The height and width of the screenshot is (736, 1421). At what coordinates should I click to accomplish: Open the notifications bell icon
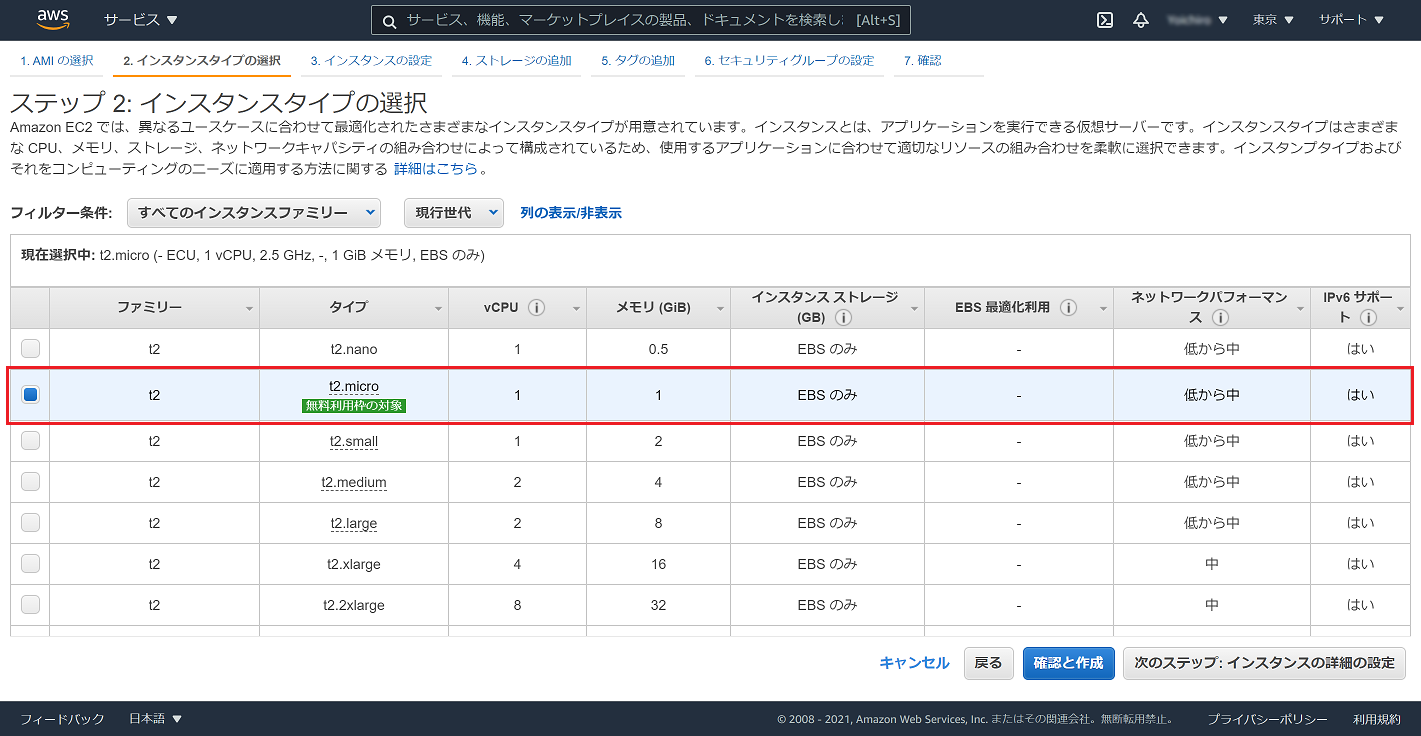1141,19
